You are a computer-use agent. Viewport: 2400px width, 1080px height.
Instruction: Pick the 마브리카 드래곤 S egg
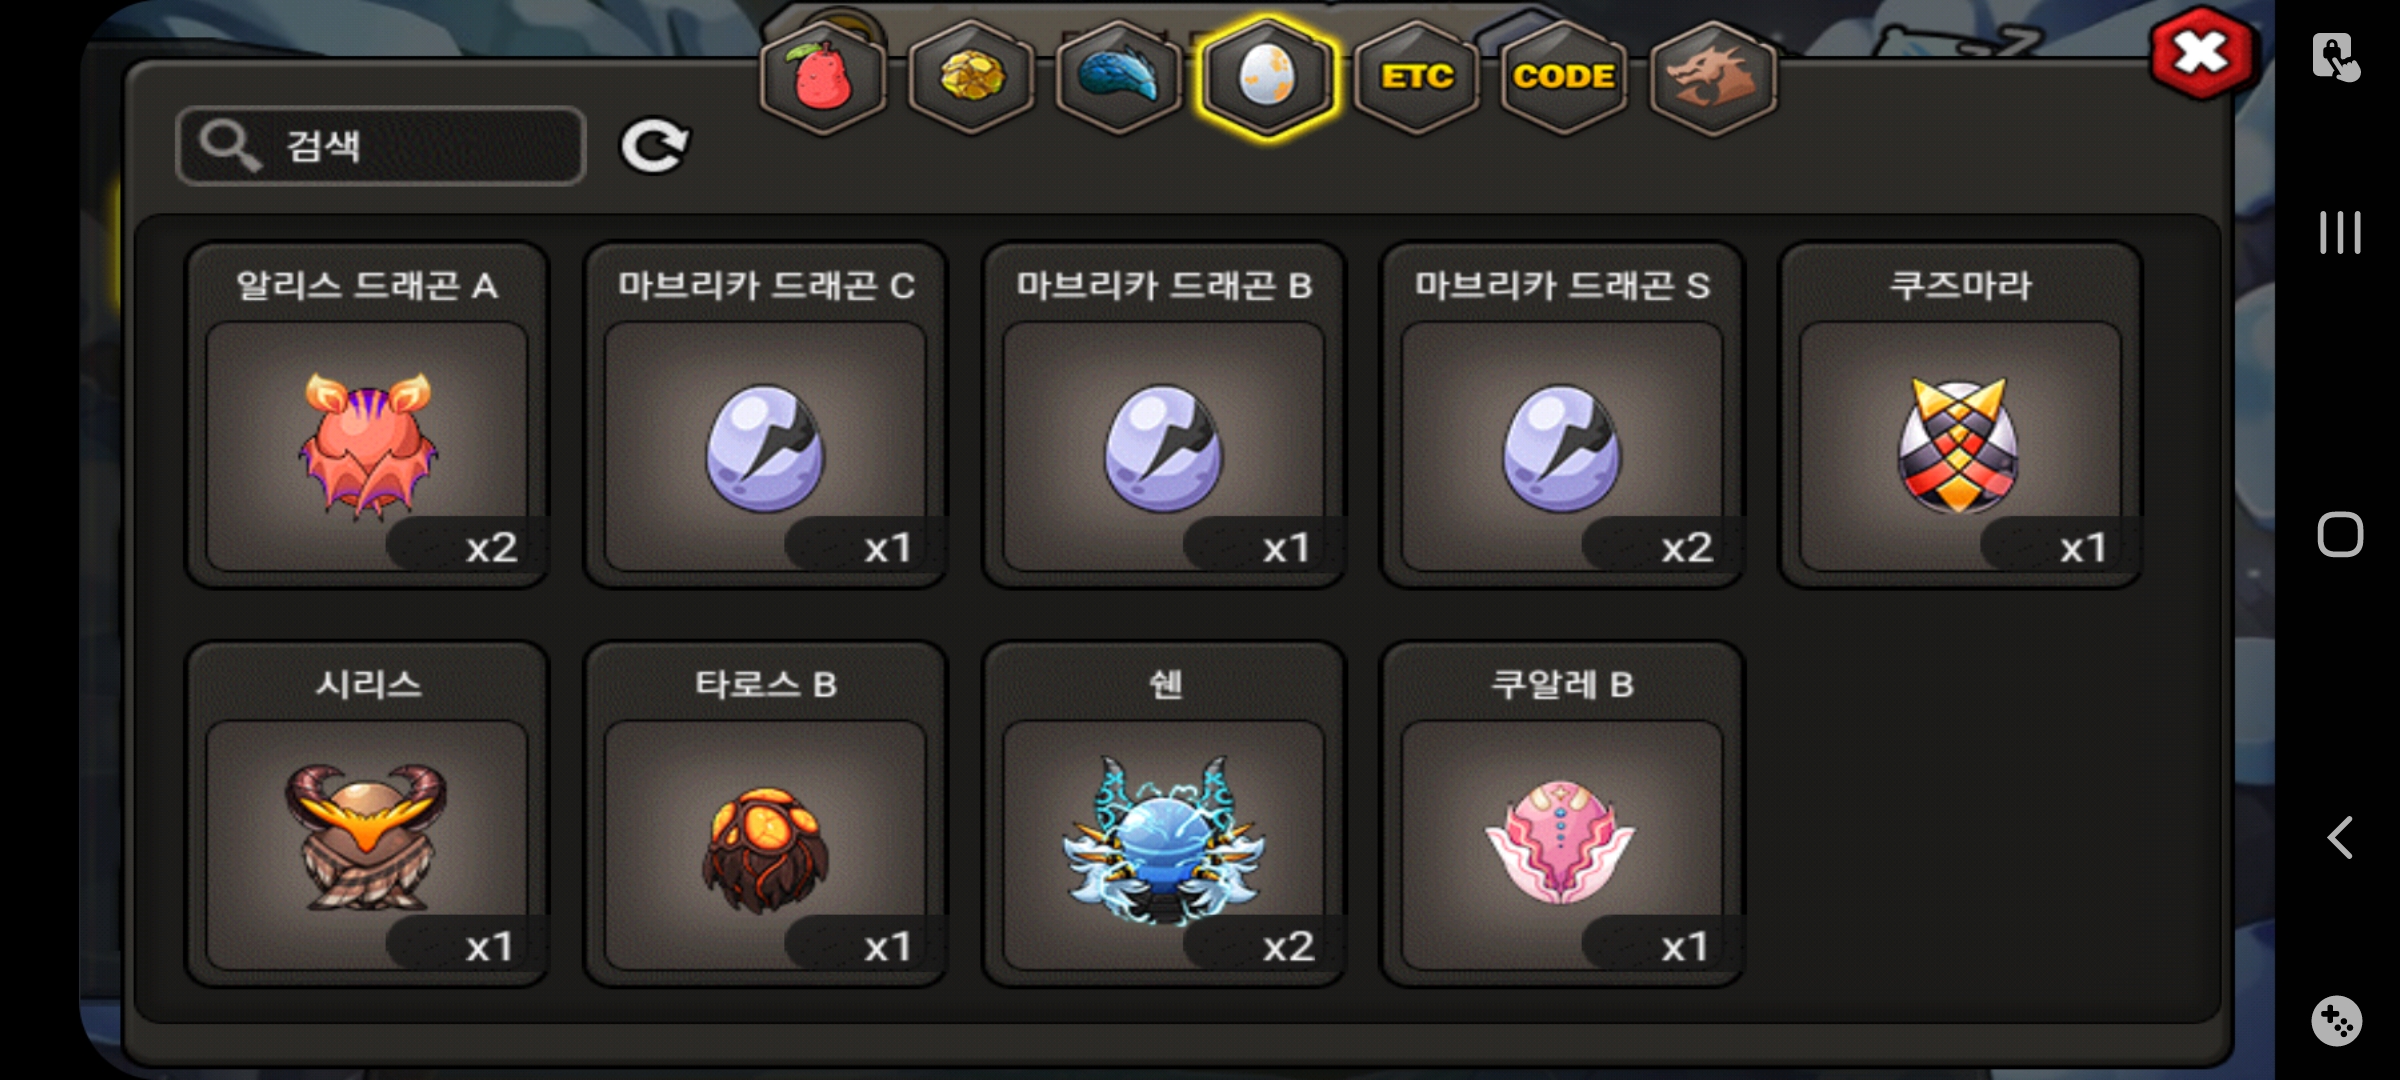coord(1562,415)
